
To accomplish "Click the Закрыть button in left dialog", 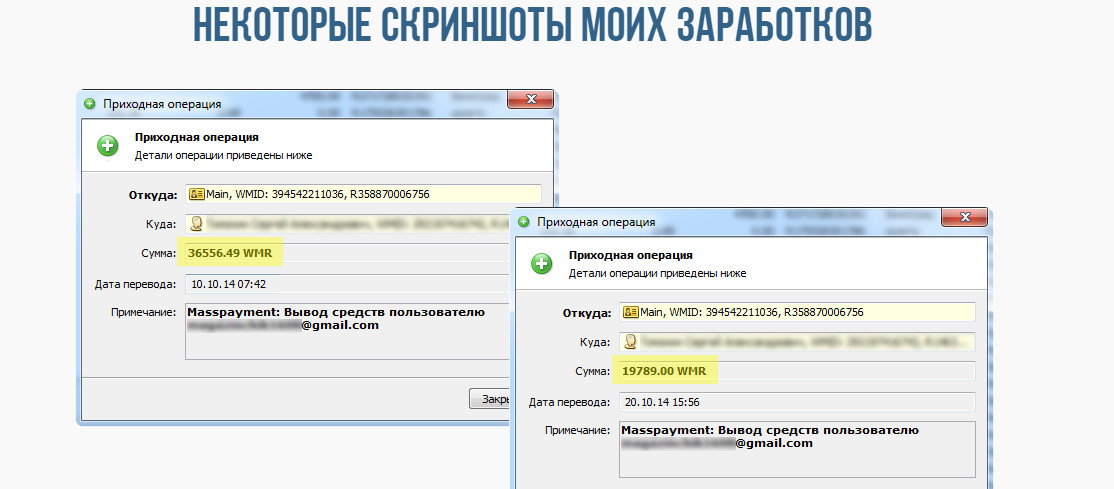I will coord(490,399).
